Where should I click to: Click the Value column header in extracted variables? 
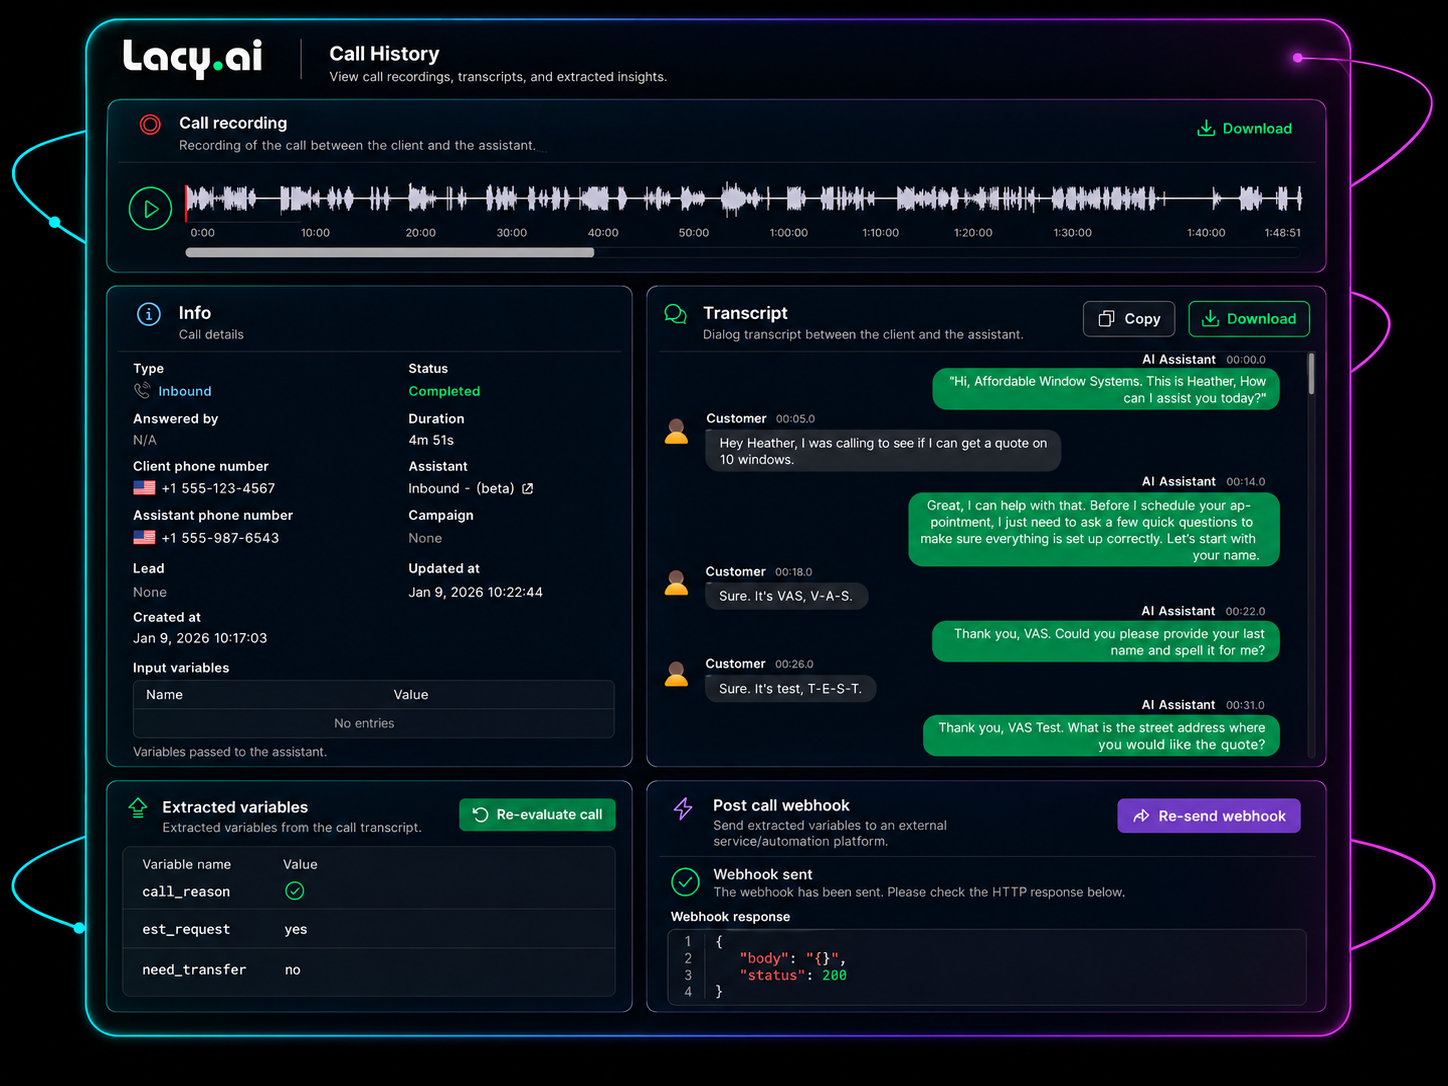click(300, 864)
